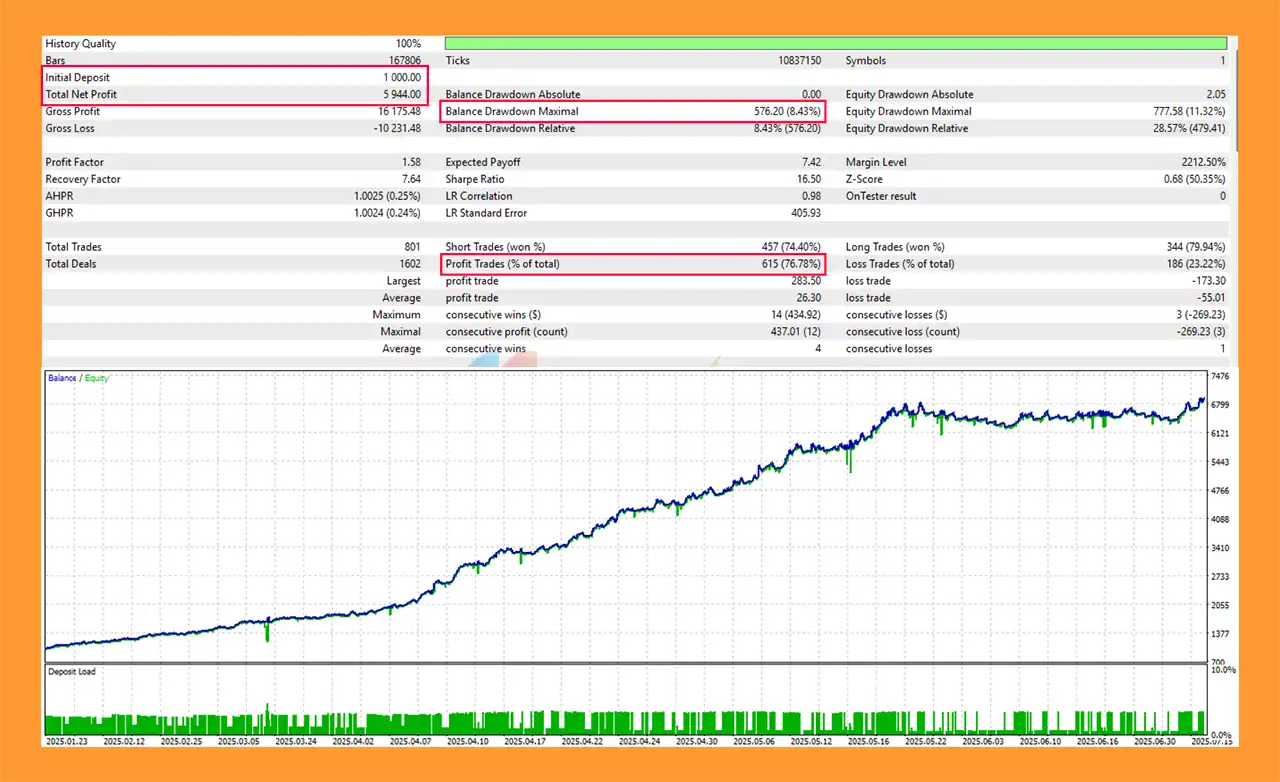Click the Deposit Load chart label
The image size is (1280, 782).
coord(72,672)
